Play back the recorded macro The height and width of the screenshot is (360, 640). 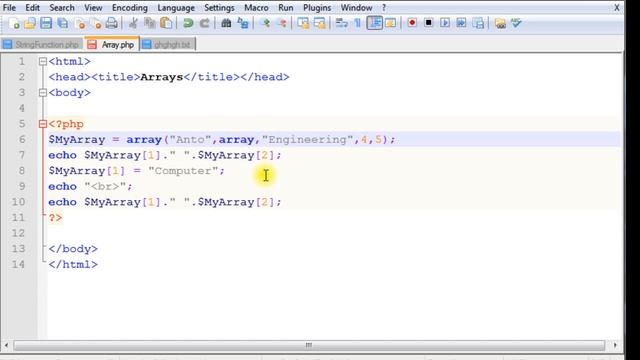445,23
